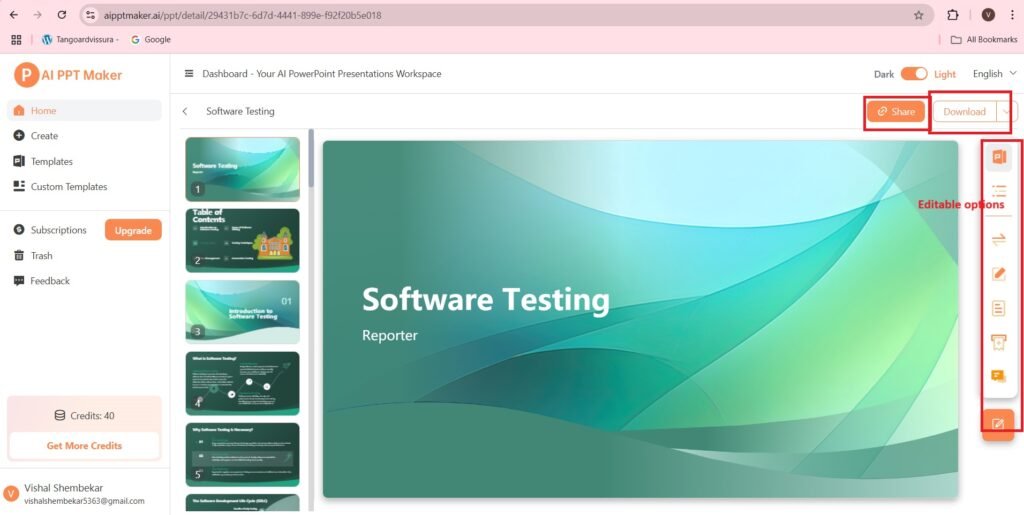Select the slide view icon in right toolbar

click(999, 157)
